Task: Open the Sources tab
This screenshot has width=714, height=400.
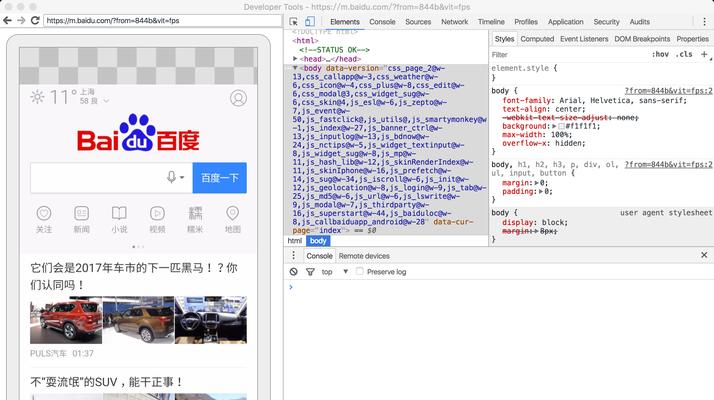Action: 418,22
